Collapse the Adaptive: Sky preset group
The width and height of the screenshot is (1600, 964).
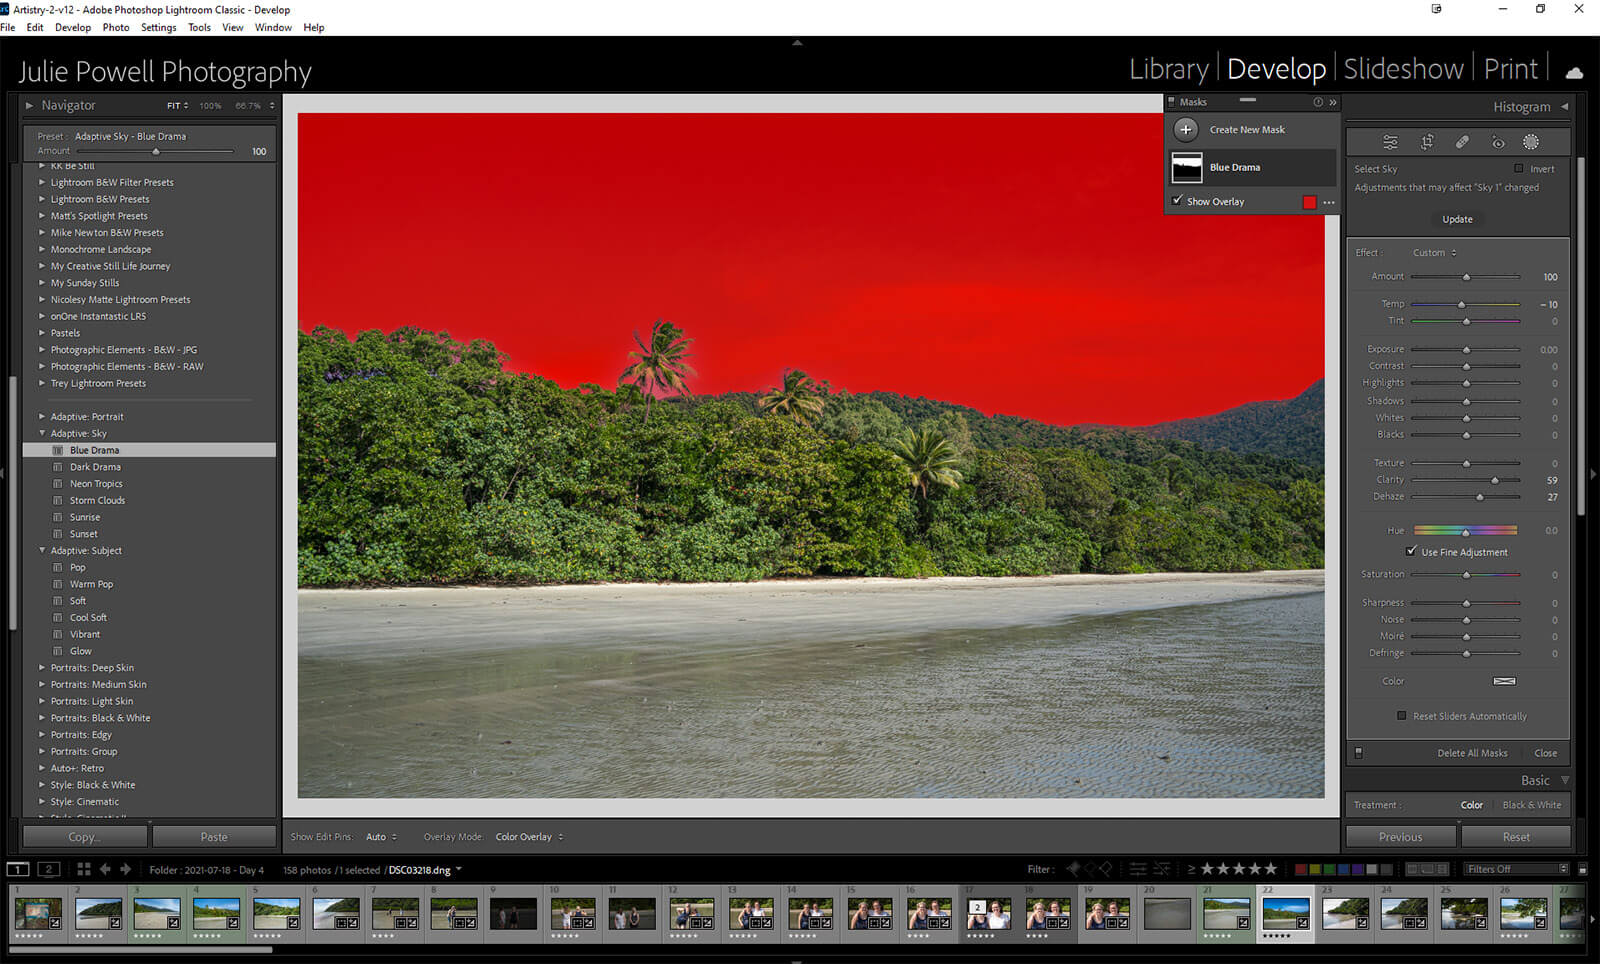click(x=42, y=433)
